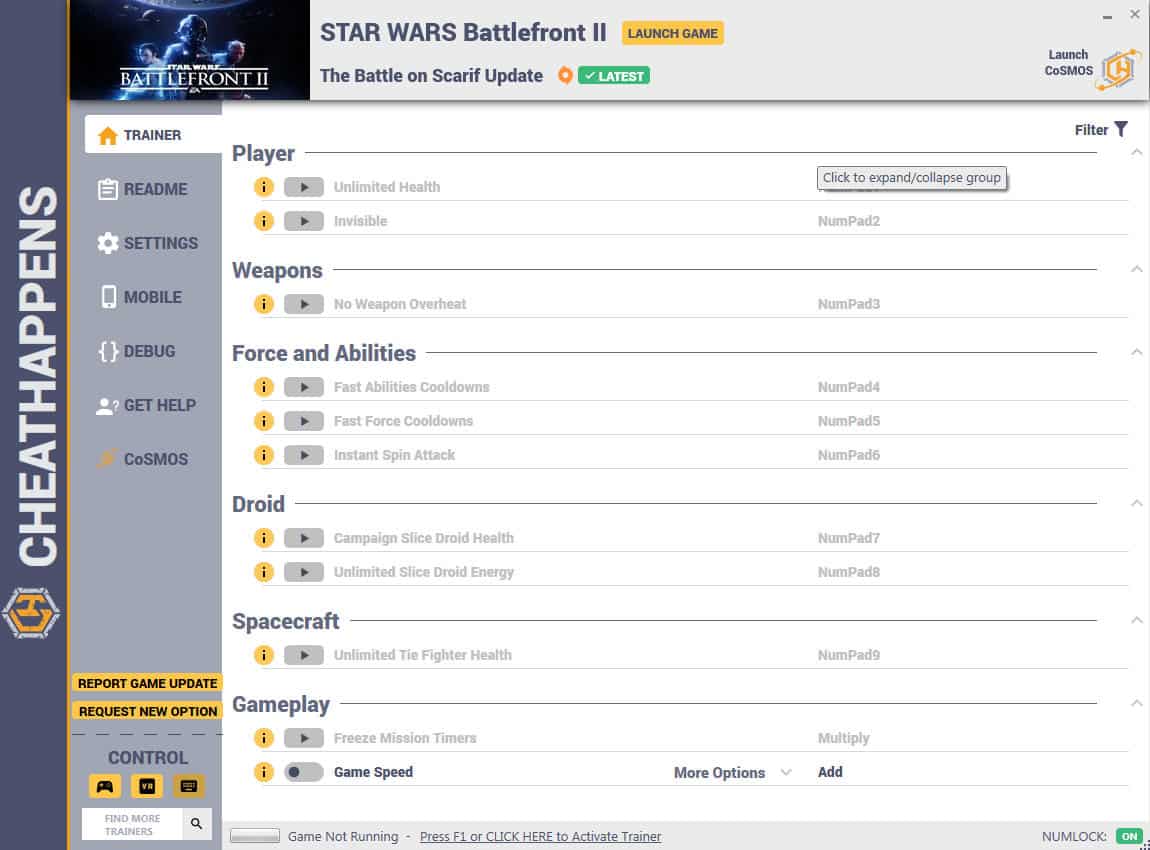The image size is (1150, 850).
Task: Click info icon for Invisible
Action: pyautogui.click(x=263, y=221)
